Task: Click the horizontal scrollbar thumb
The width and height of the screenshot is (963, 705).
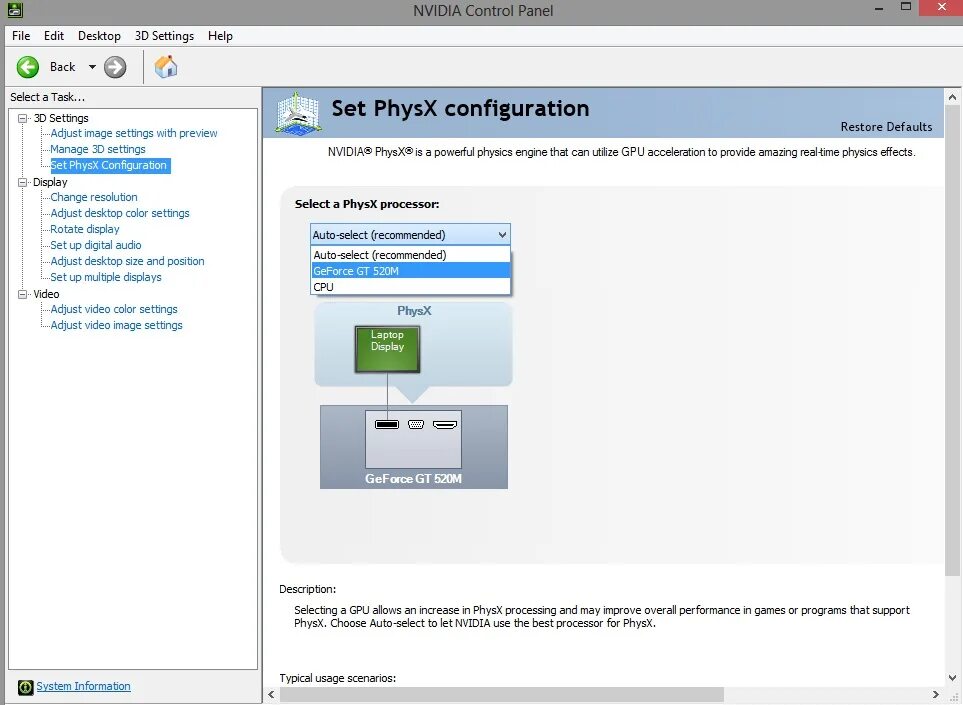Action: (502, 695)
